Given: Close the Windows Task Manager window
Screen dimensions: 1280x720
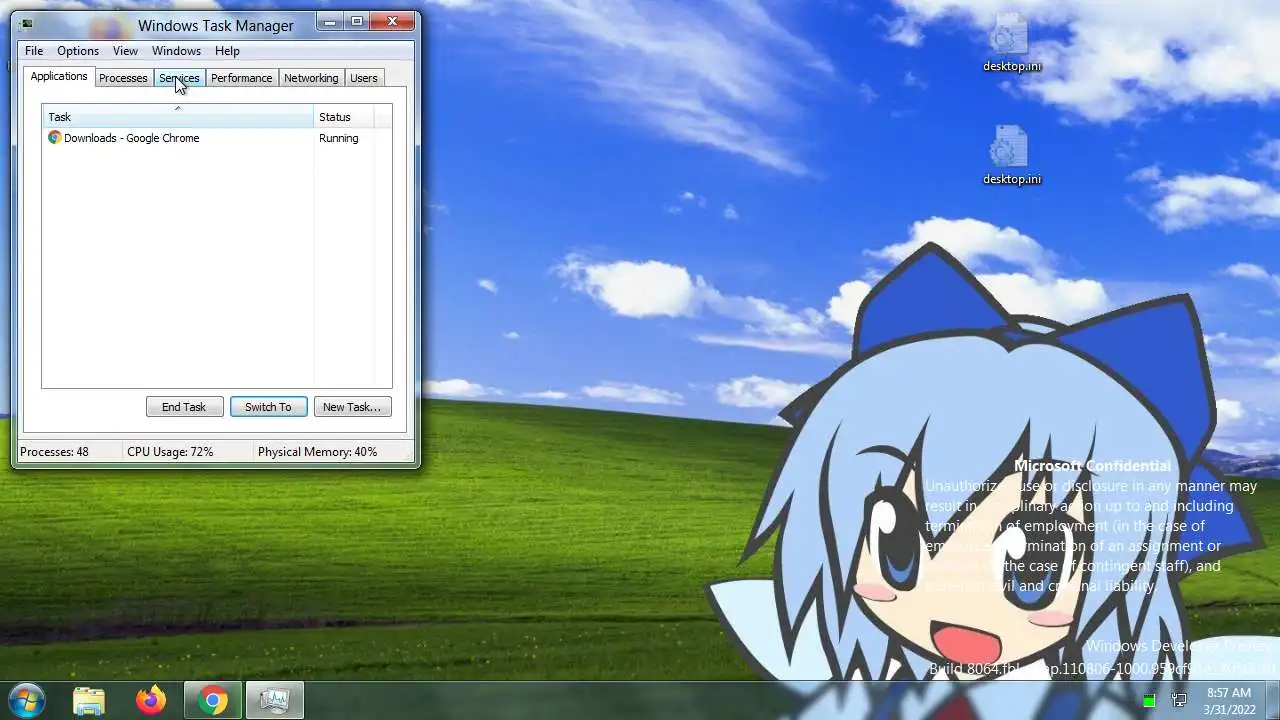Looking at the screenshot, I should pos(393,21).
